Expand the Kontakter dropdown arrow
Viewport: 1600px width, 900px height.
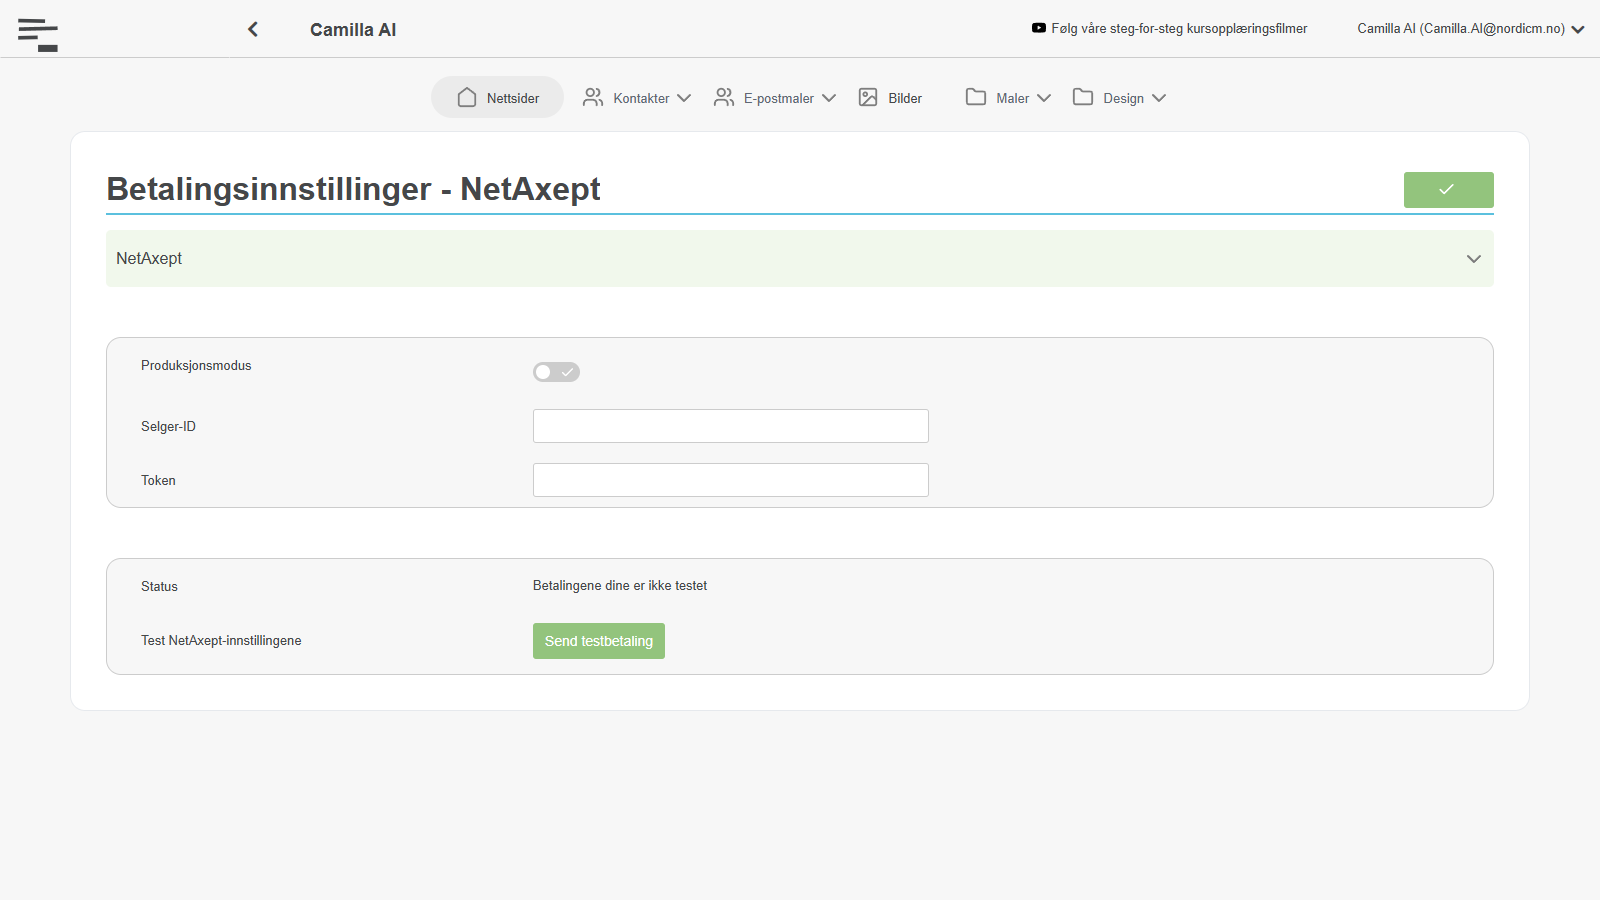click(x=684, y=98)
